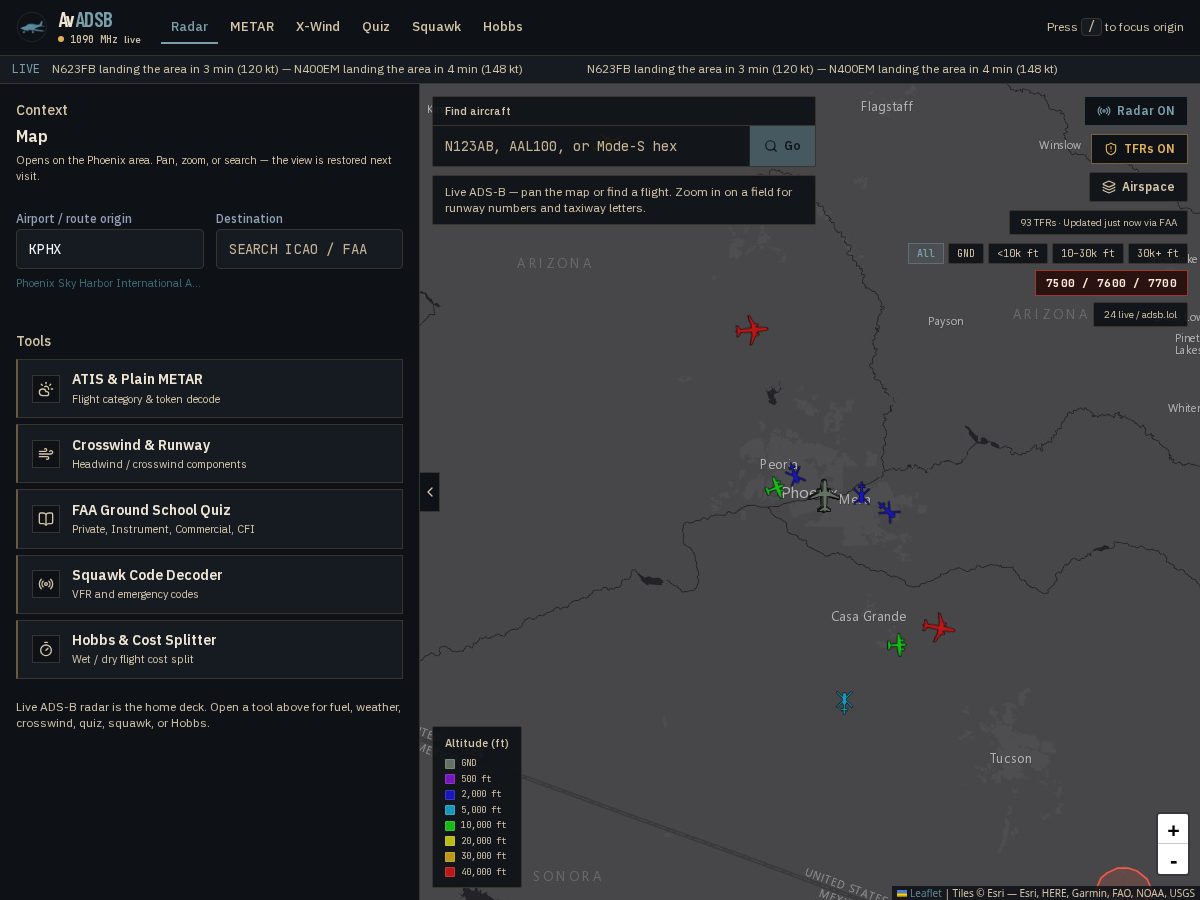Click the 10,000 ft green legend swatch

point(450,826)
